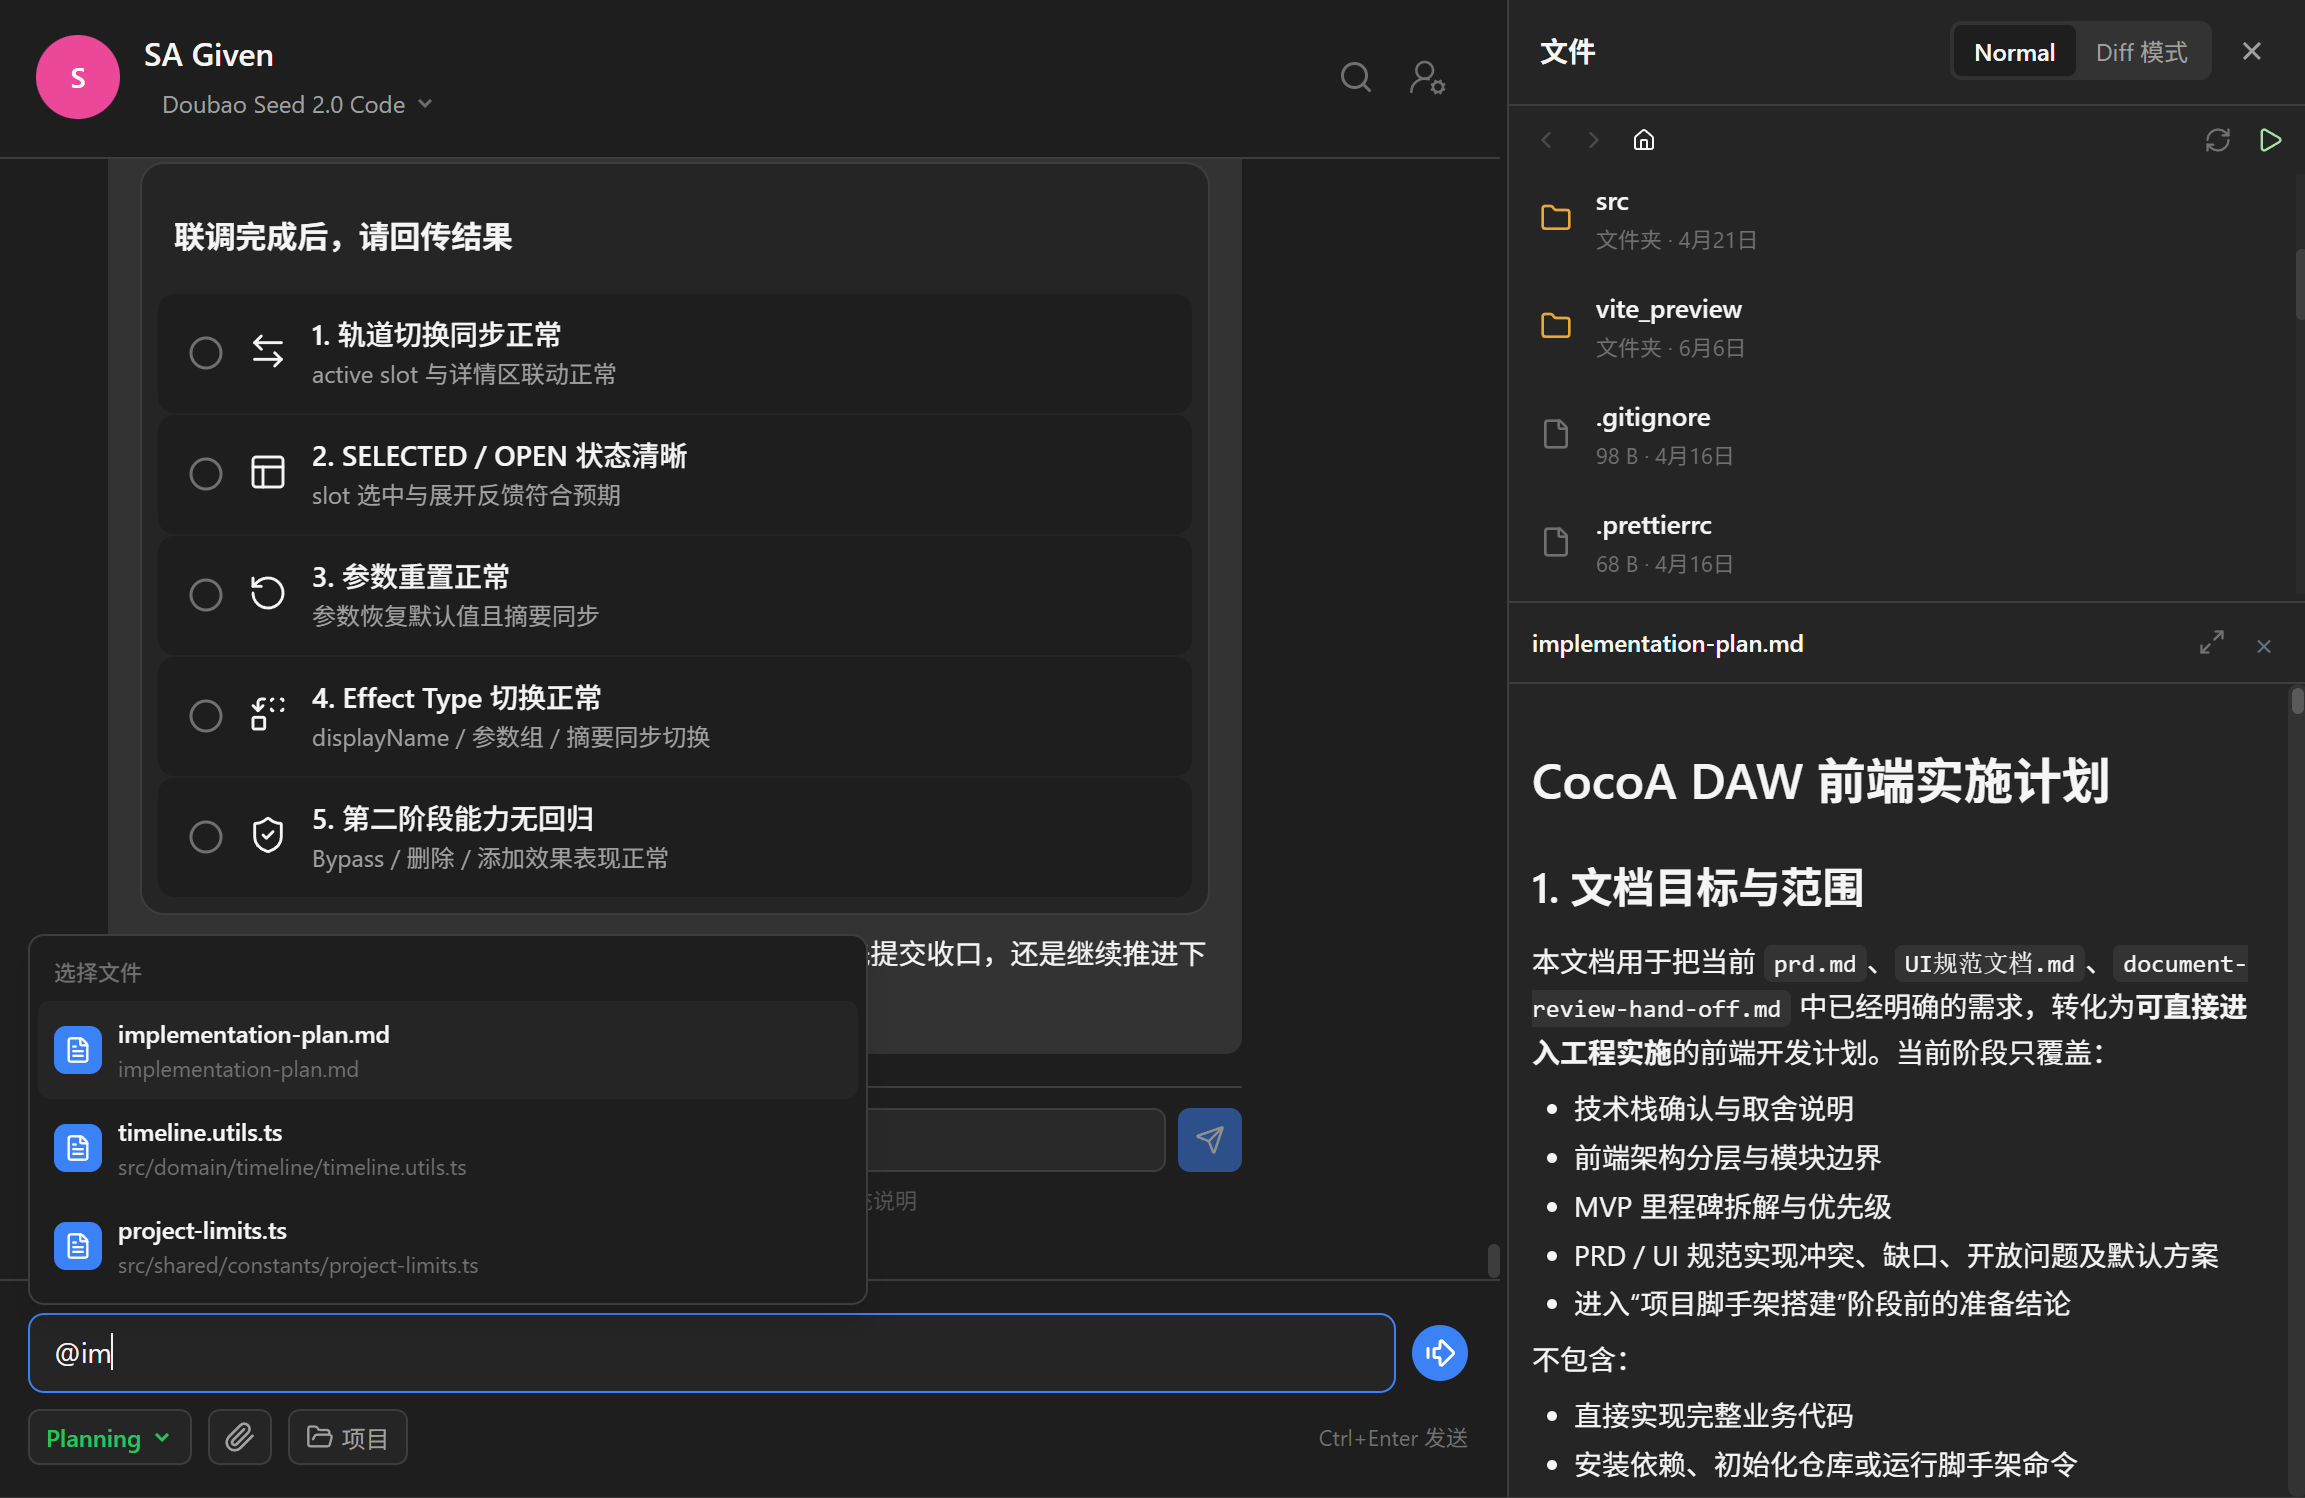Click the pink S avatar
2305x1498 pixels.
pyautogui.click(x=78, y=77)
